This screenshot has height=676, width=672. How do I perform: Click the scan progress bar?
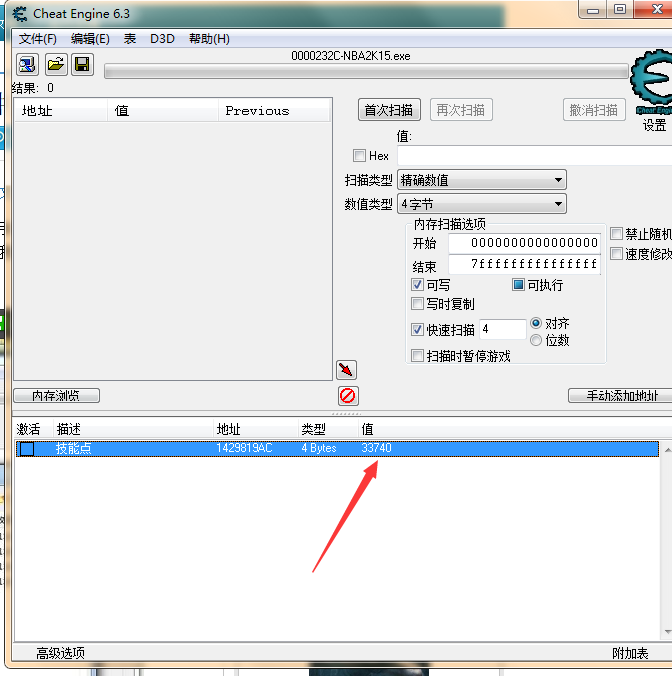366,71
